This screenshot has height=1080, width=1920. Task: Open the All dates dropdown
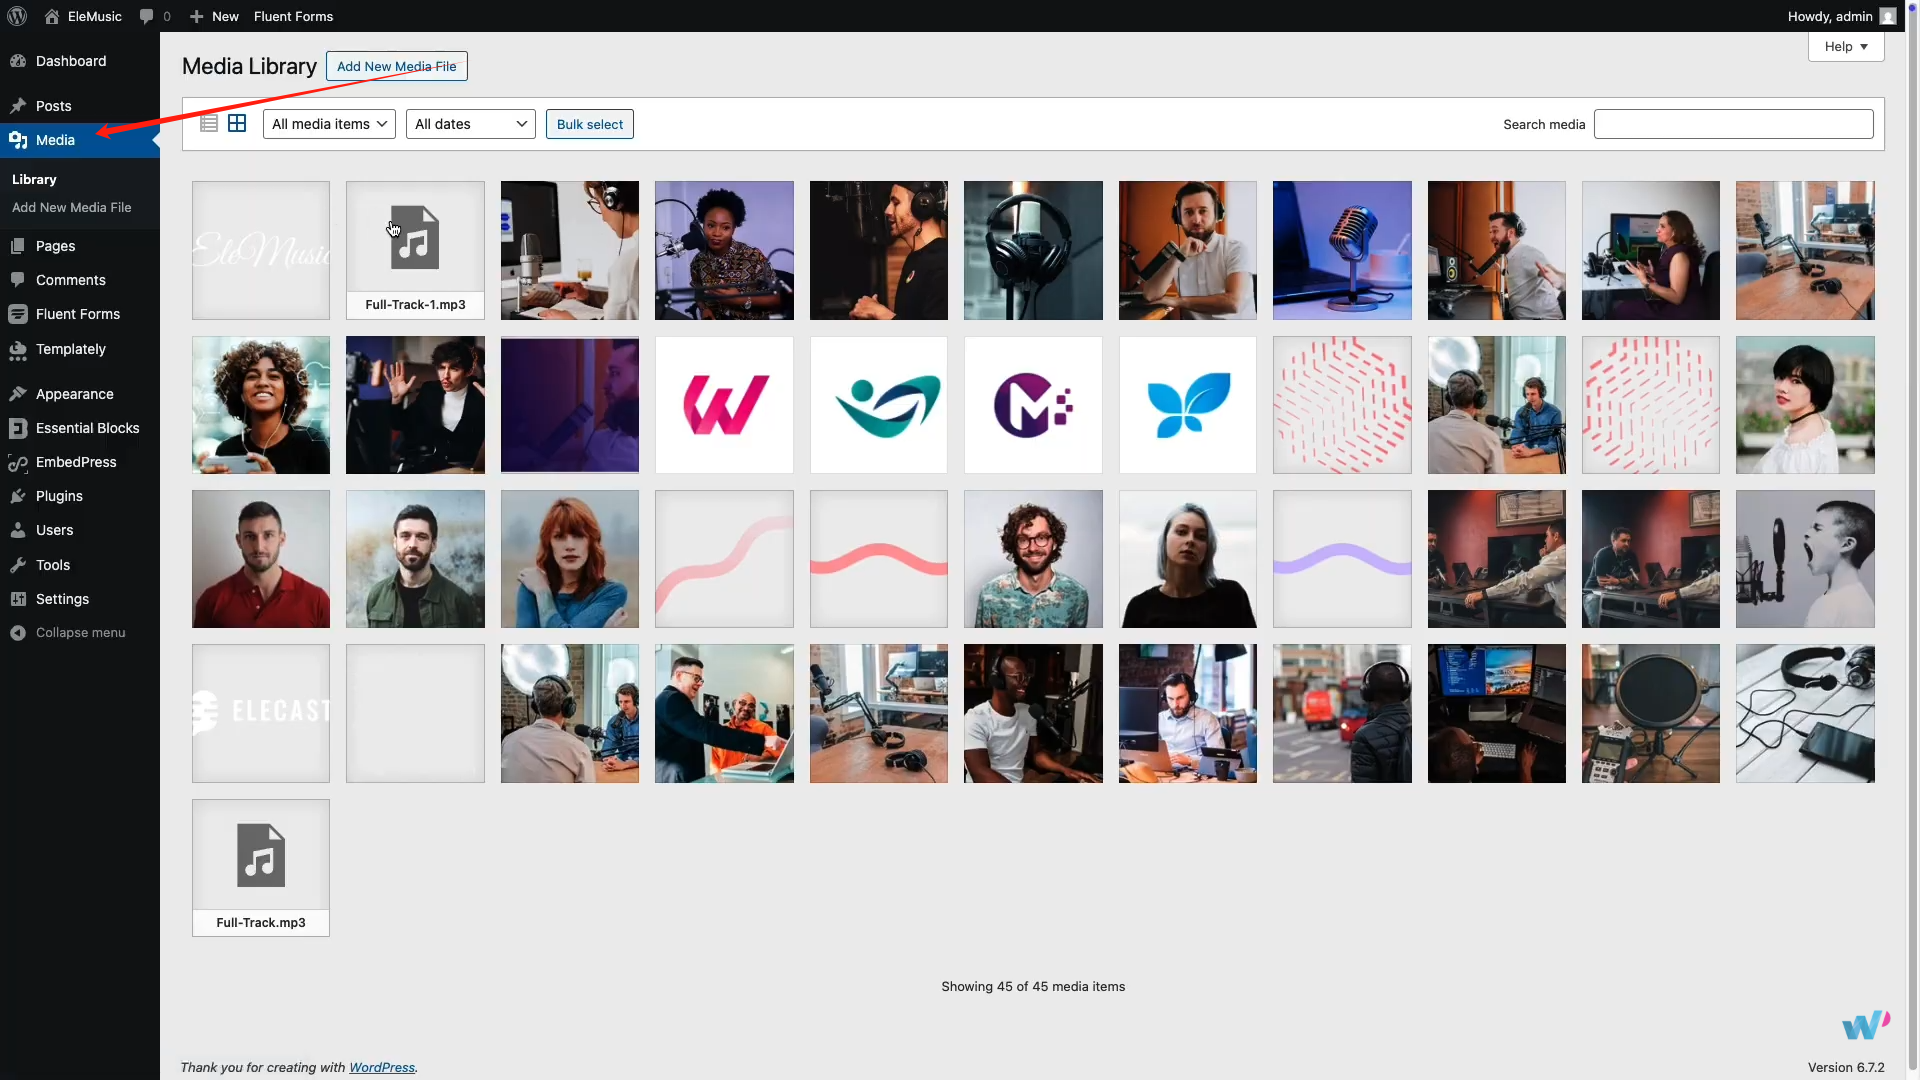pyautogui.click(x=470, y=124)
